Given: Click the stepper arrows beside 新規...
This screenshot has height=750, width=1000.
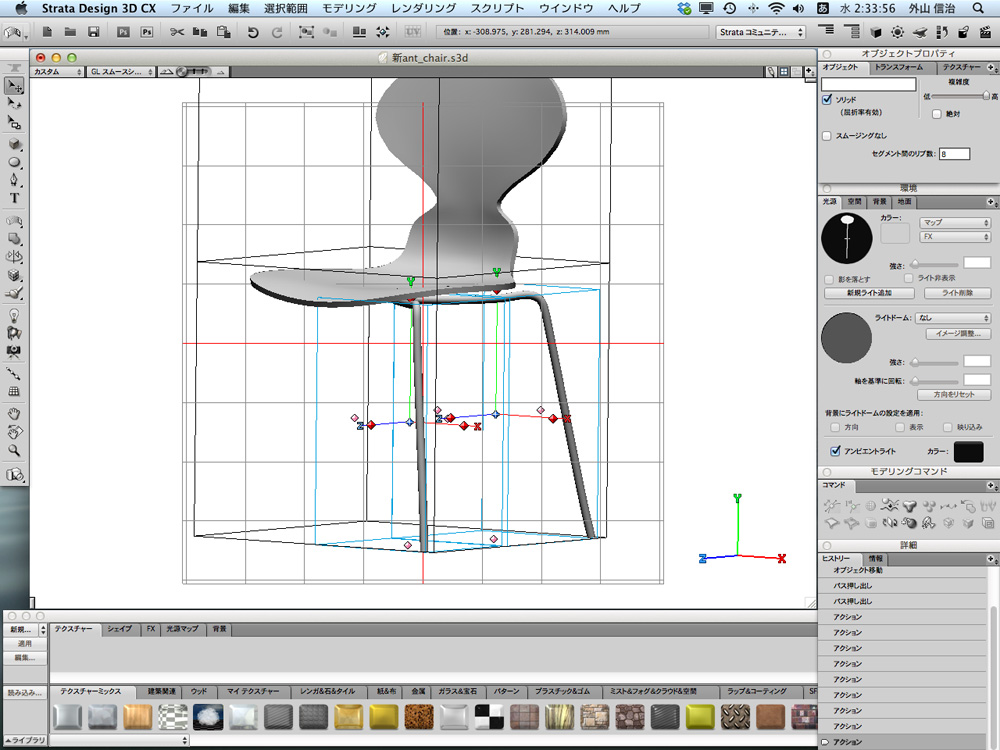Looking at the screenshot, I should 43,629.
